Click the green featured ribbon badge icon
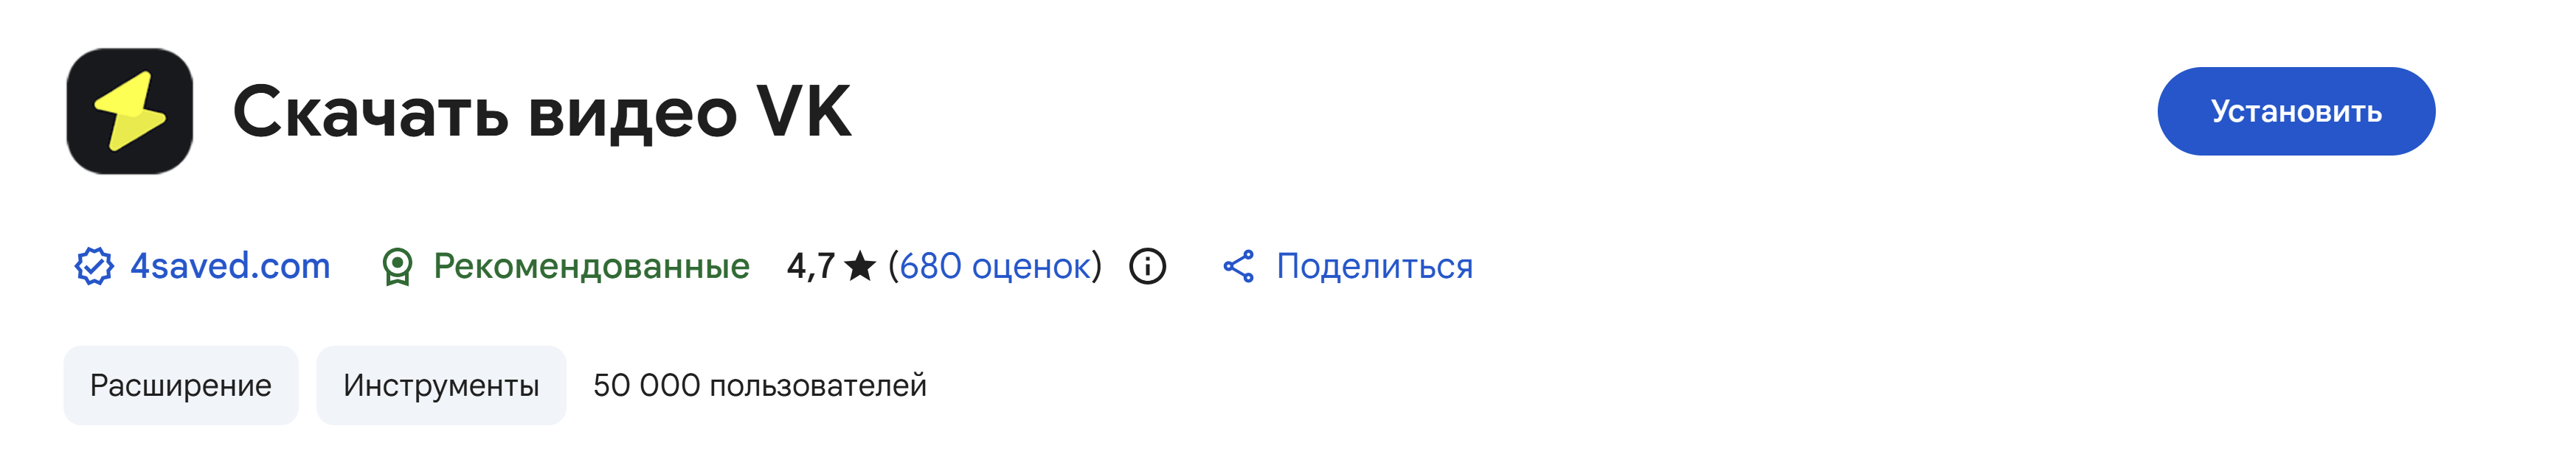The width and height of the screenshot is (2576, 457). (x=397, y=267)
